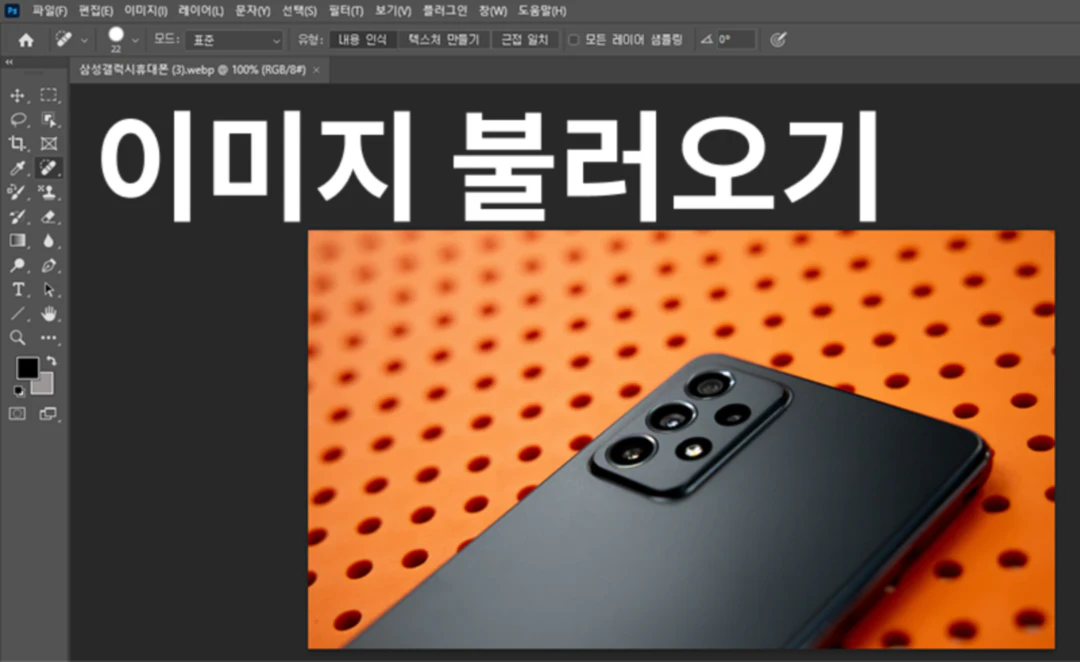
Task: Select the Dodge tool
Action: (17, 265)
